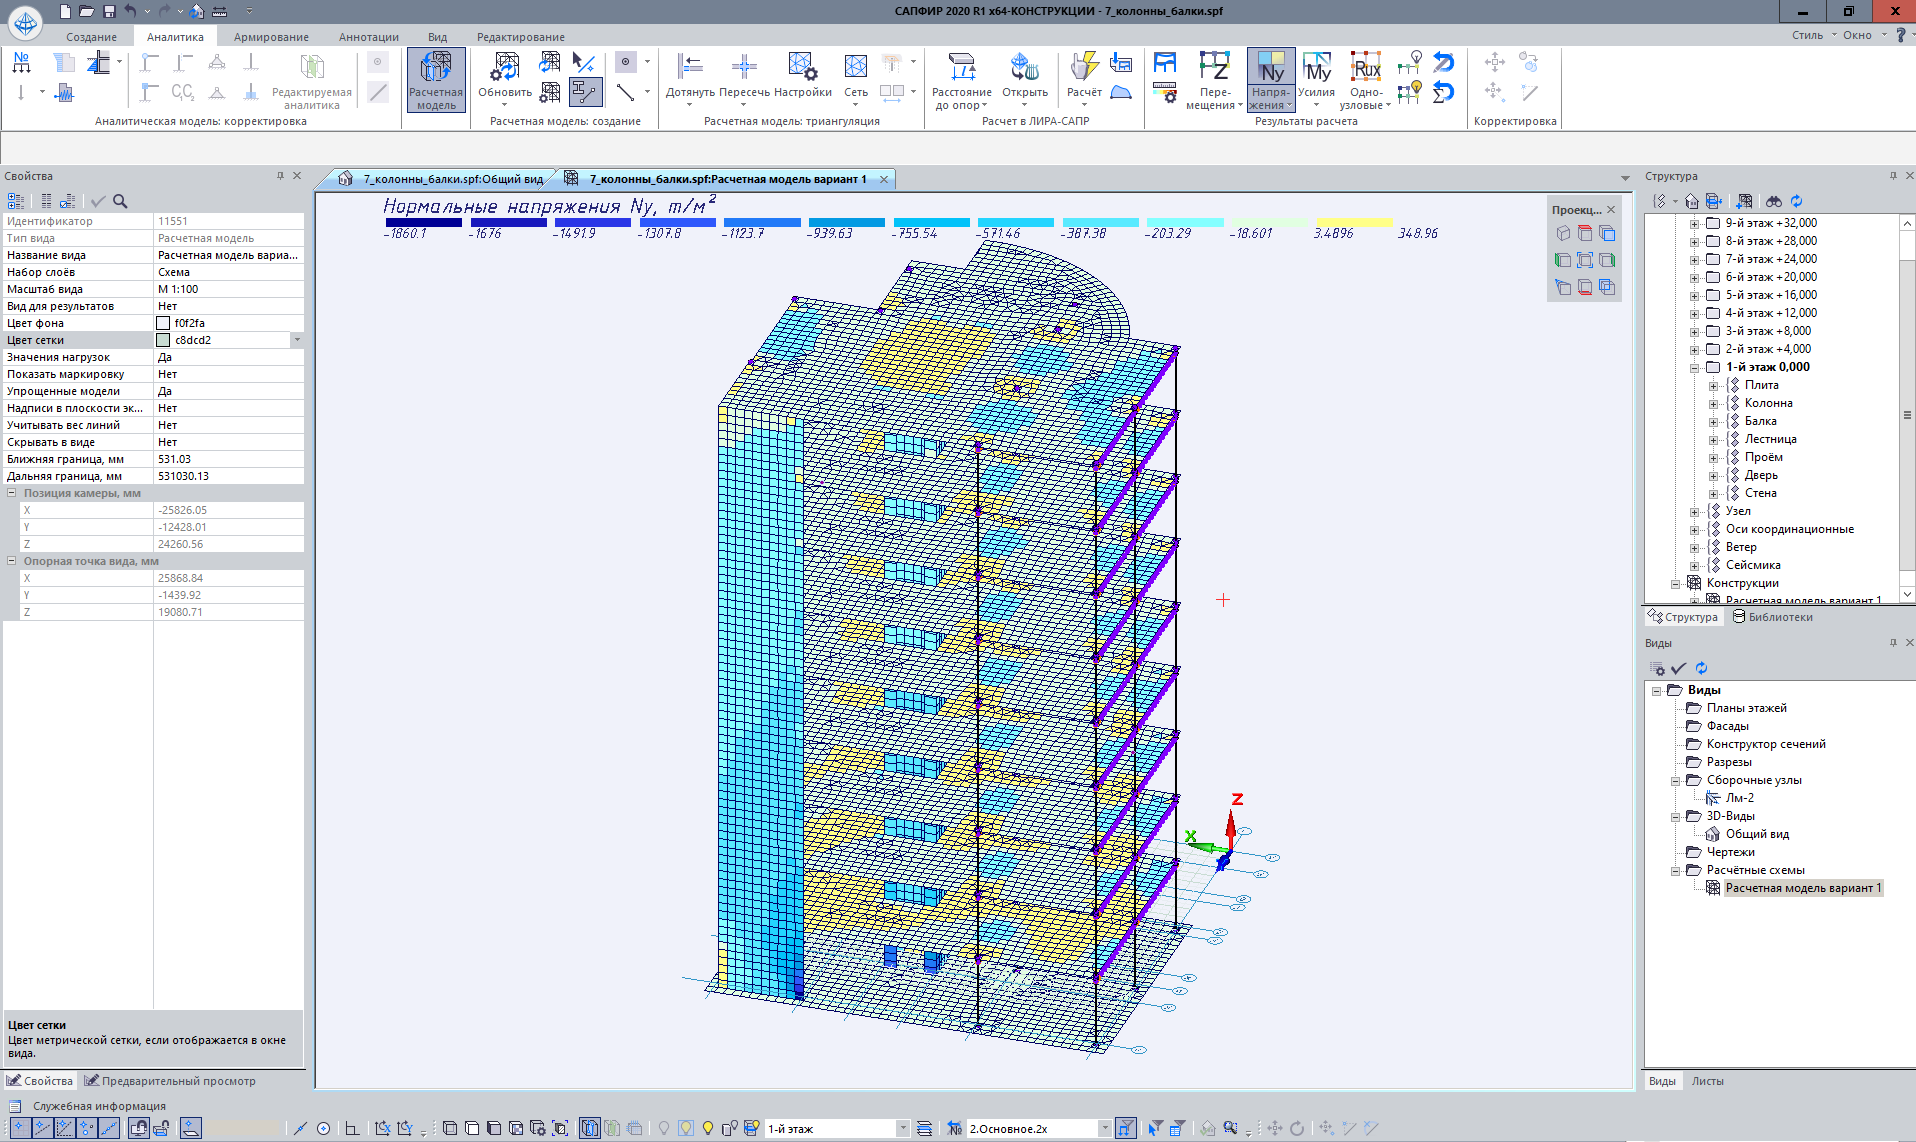Image resolution: width=1916 pixels, height=1142 pixels.
Task: Click the Пересечь intersect tool
Action: (744, 68)
